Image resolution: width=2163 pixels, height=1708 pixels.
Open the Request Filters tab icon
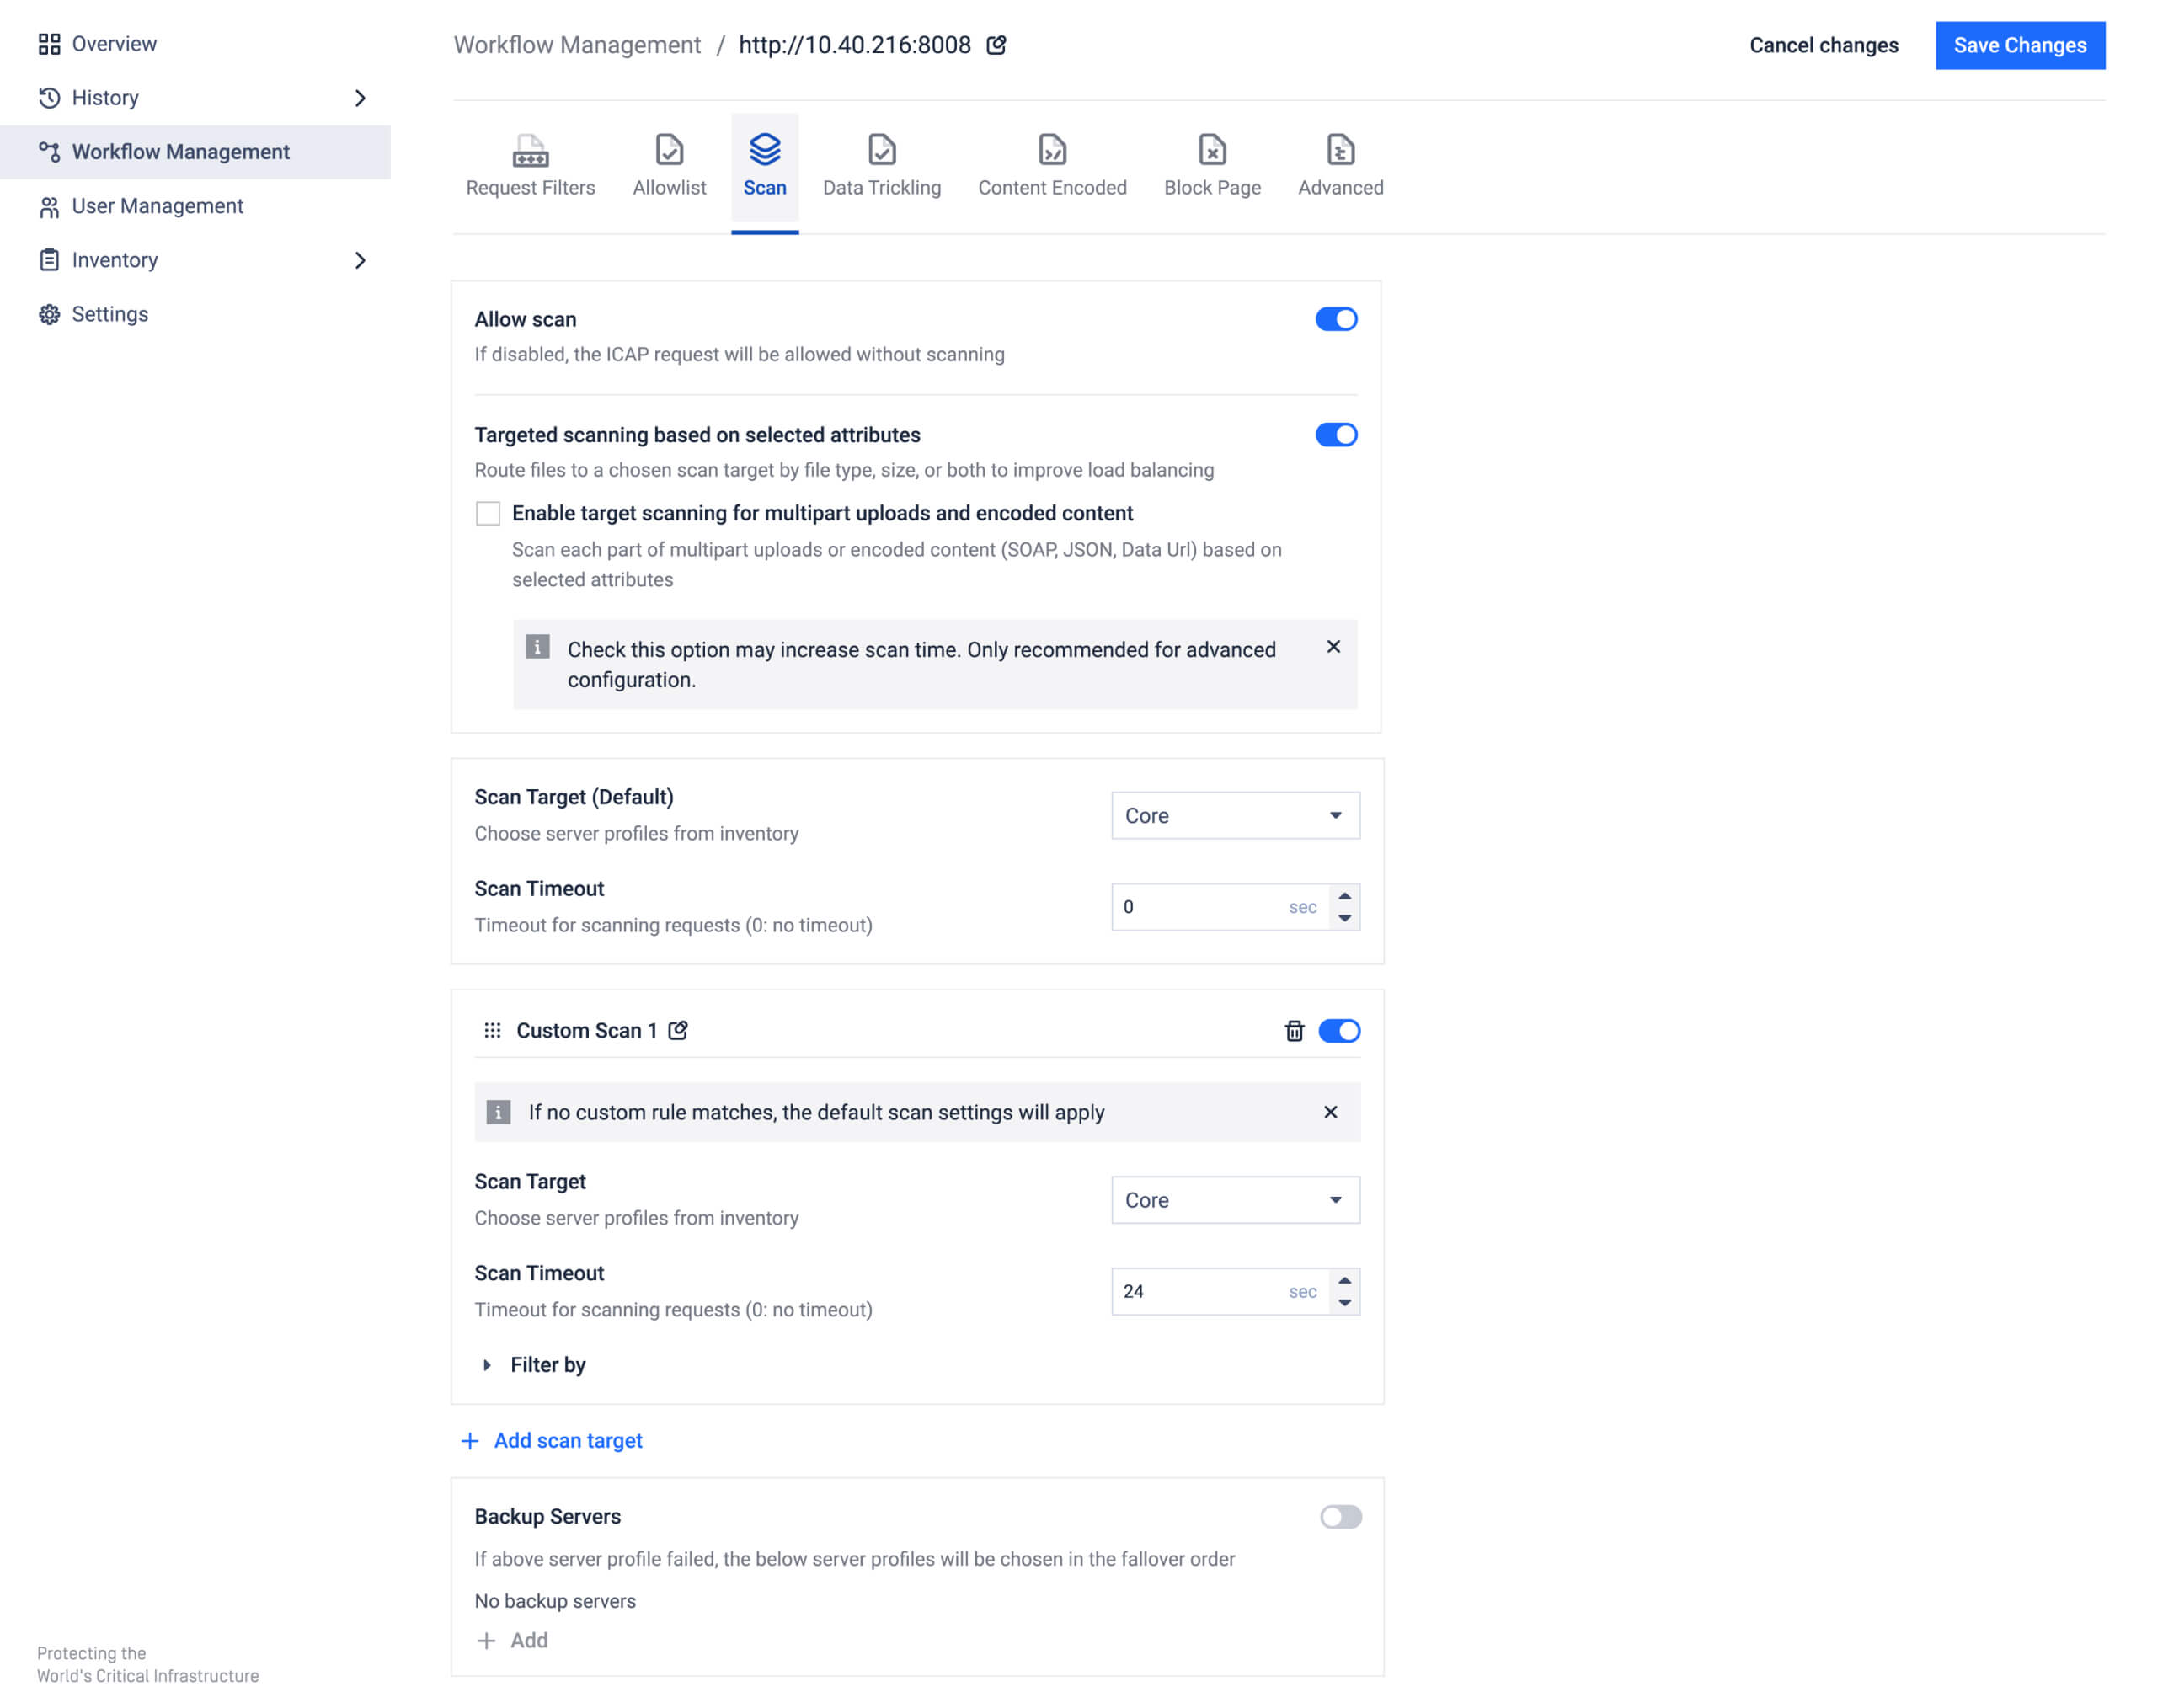(x=530, y=151)
